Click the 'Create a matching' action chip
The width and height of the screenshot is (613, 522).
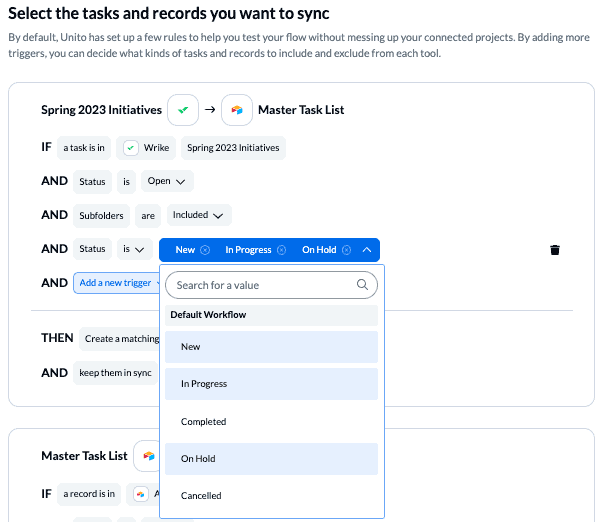pyautogui.click(x=120, y=339)
